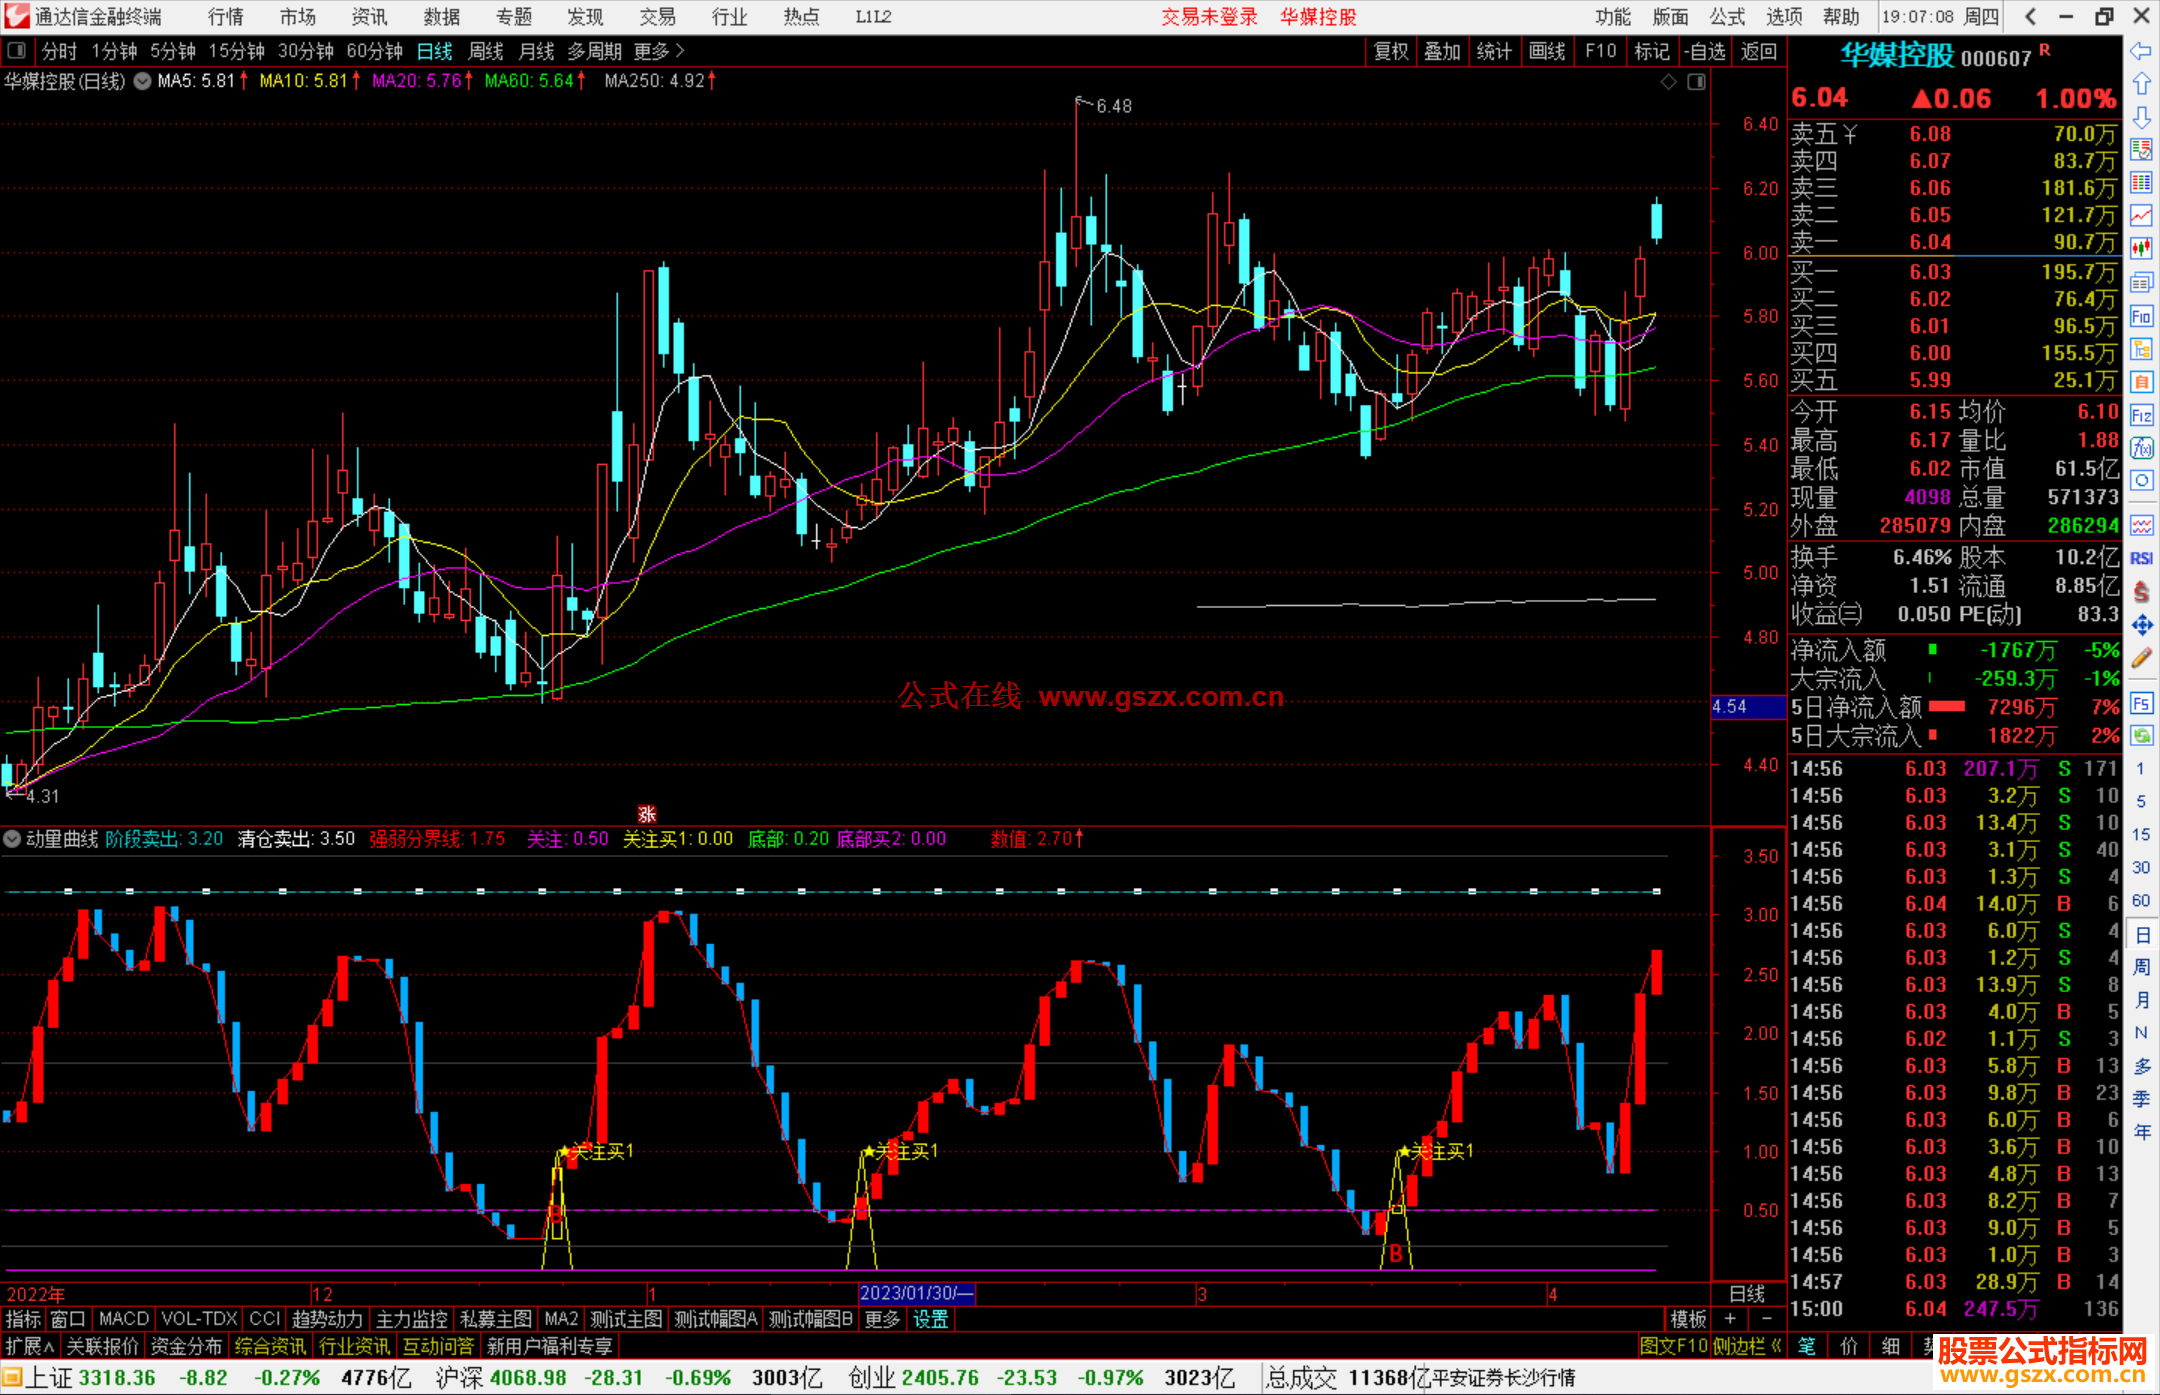The height and width of the screenshot is (1395, 2160).
Task: Toggle the MA indicator circle beside 华媒控股(日线)
Action: pos(143,81)
